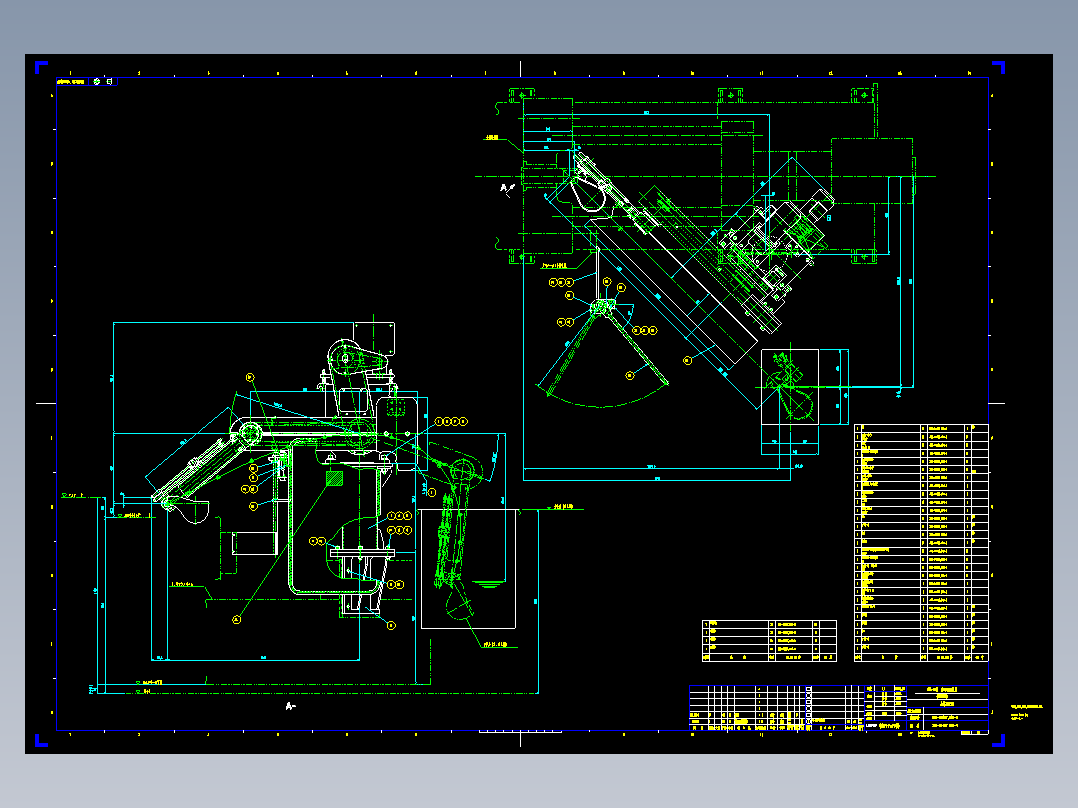Select the yellow label in top-left drawing box

[71, 81]
